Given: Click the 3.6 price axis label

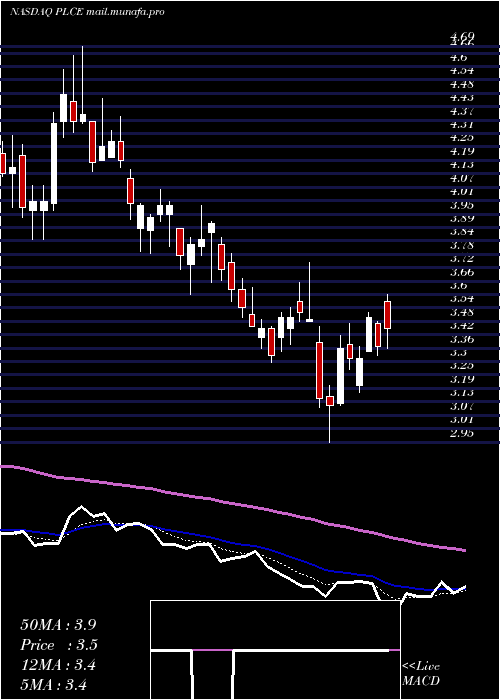Looking at the screenshot, I should [x=458, y=285].
